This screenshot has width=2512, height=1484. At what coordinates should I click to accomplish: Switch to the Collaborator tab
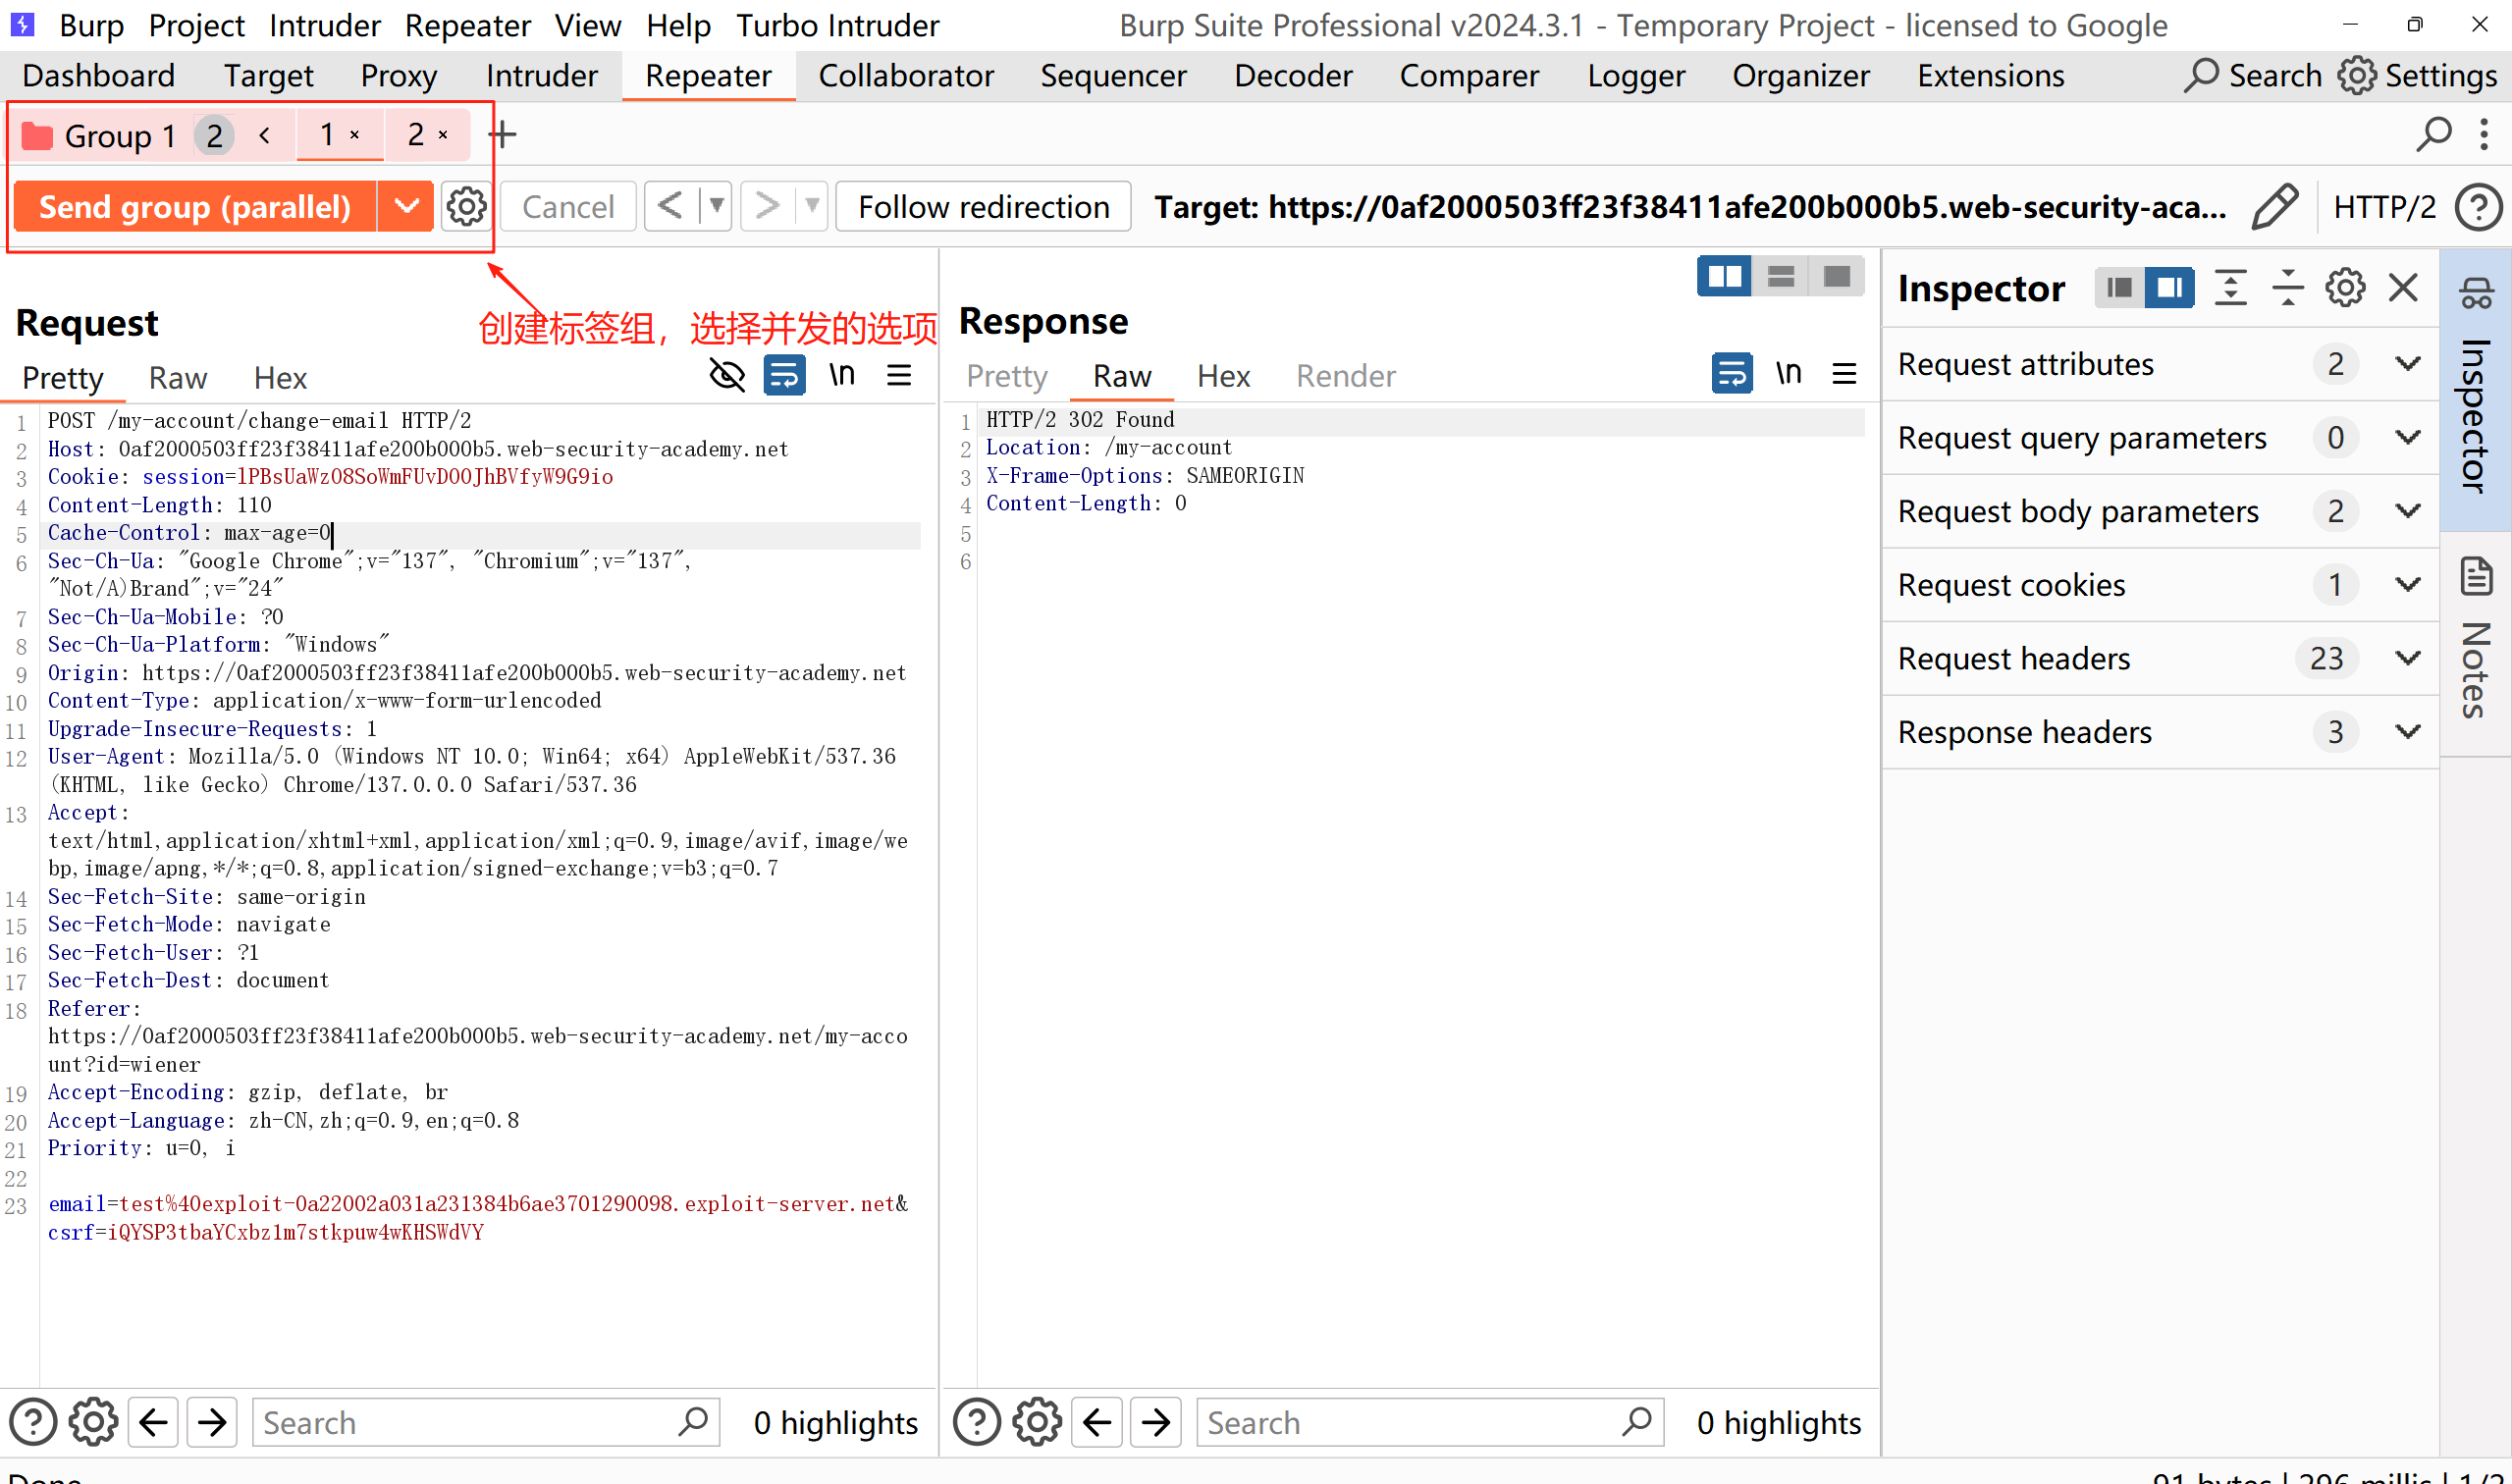tap(905, 76)
